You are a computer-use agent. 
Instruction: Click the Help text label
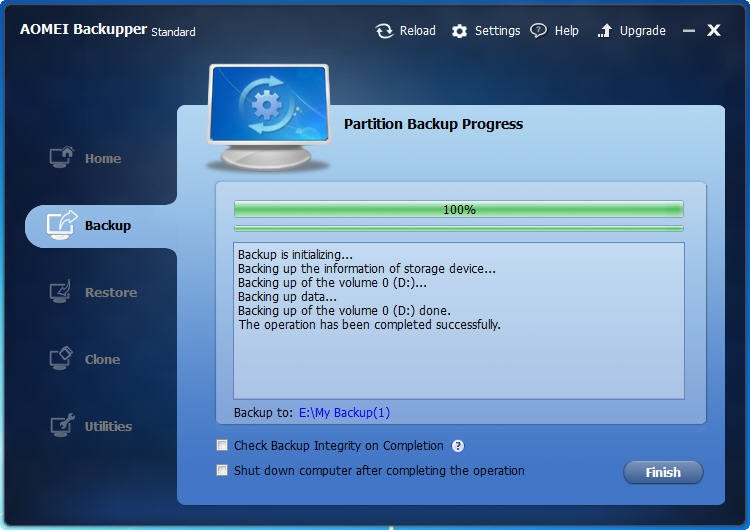566,31
